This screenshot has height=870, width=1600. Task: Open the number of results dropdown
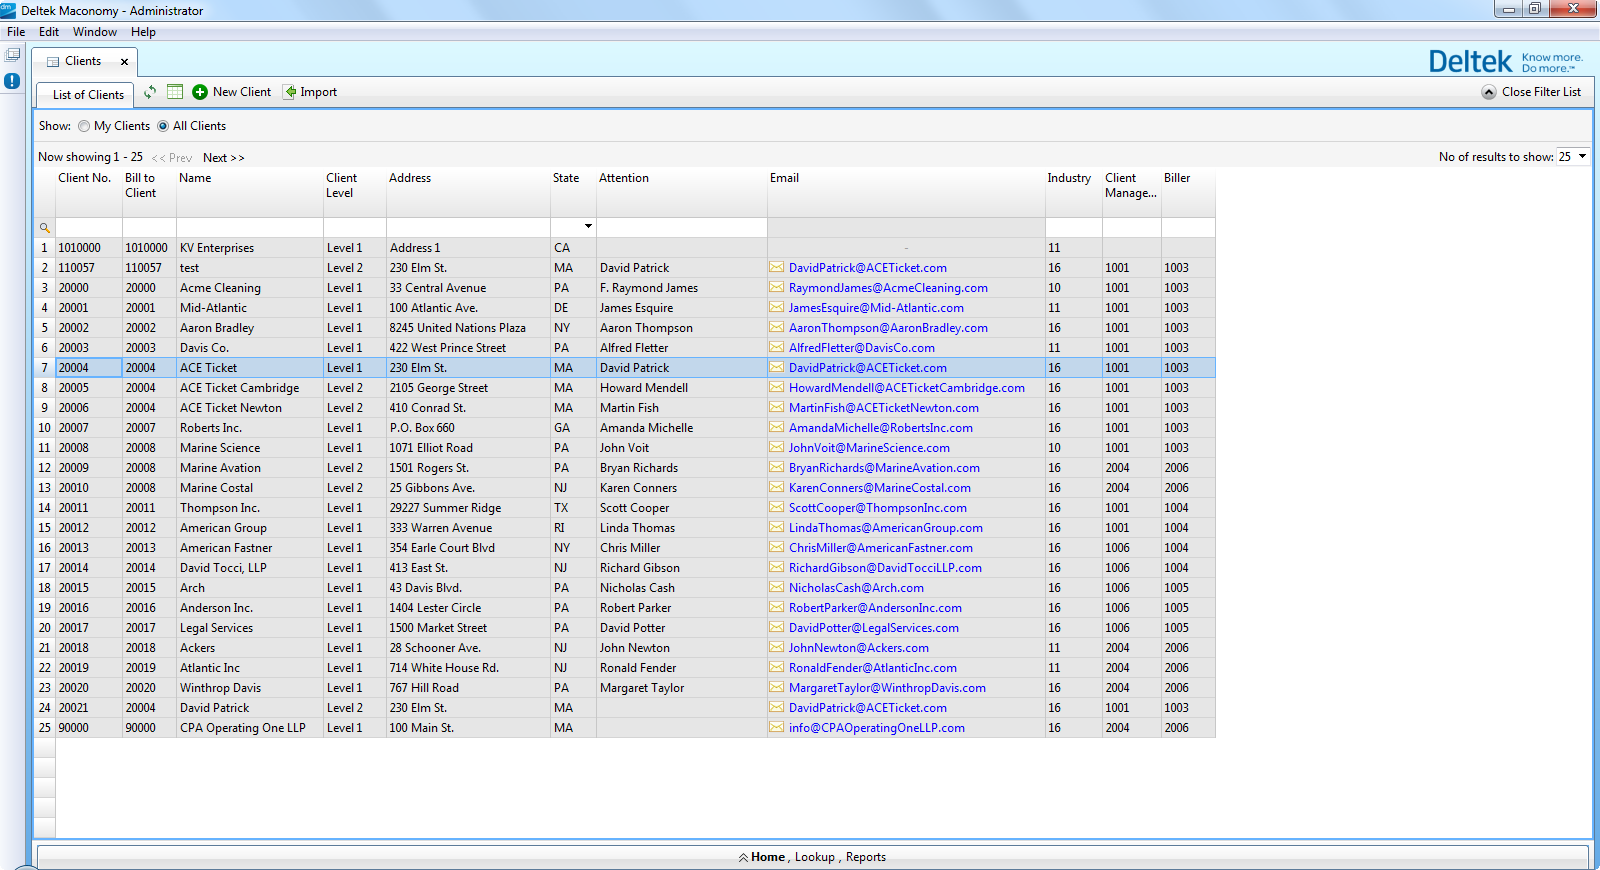pos(1583,157)
